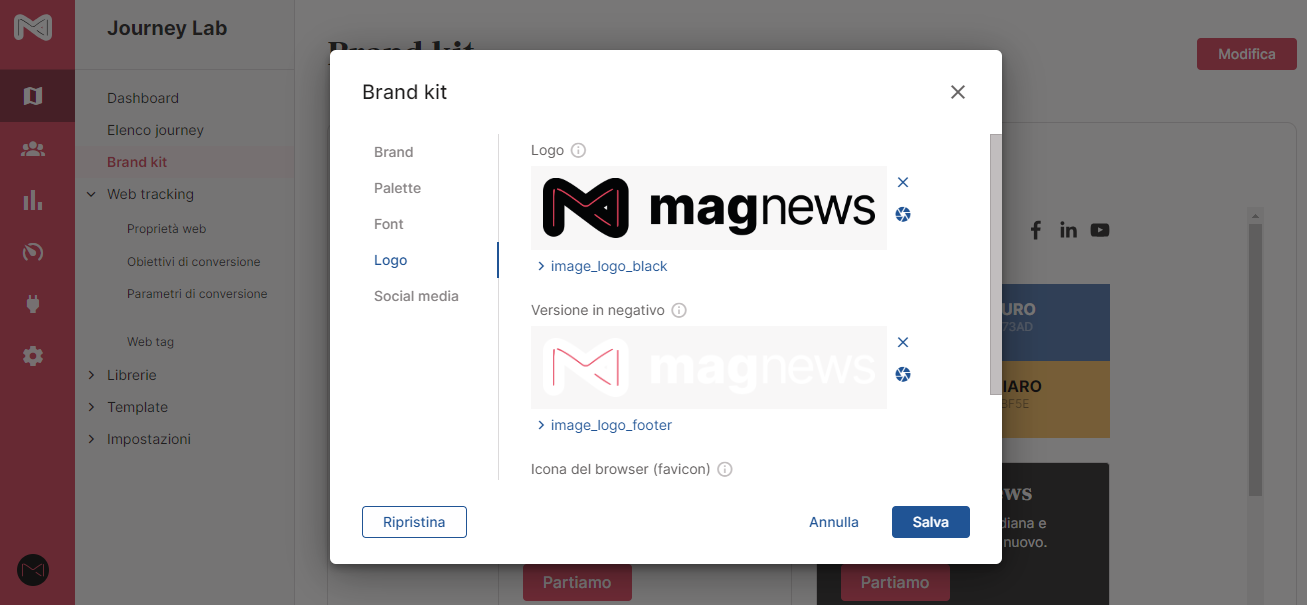Open Obiettivi di conversione
This screenshot has height=605, width=1307.
(x=193, y=262)
